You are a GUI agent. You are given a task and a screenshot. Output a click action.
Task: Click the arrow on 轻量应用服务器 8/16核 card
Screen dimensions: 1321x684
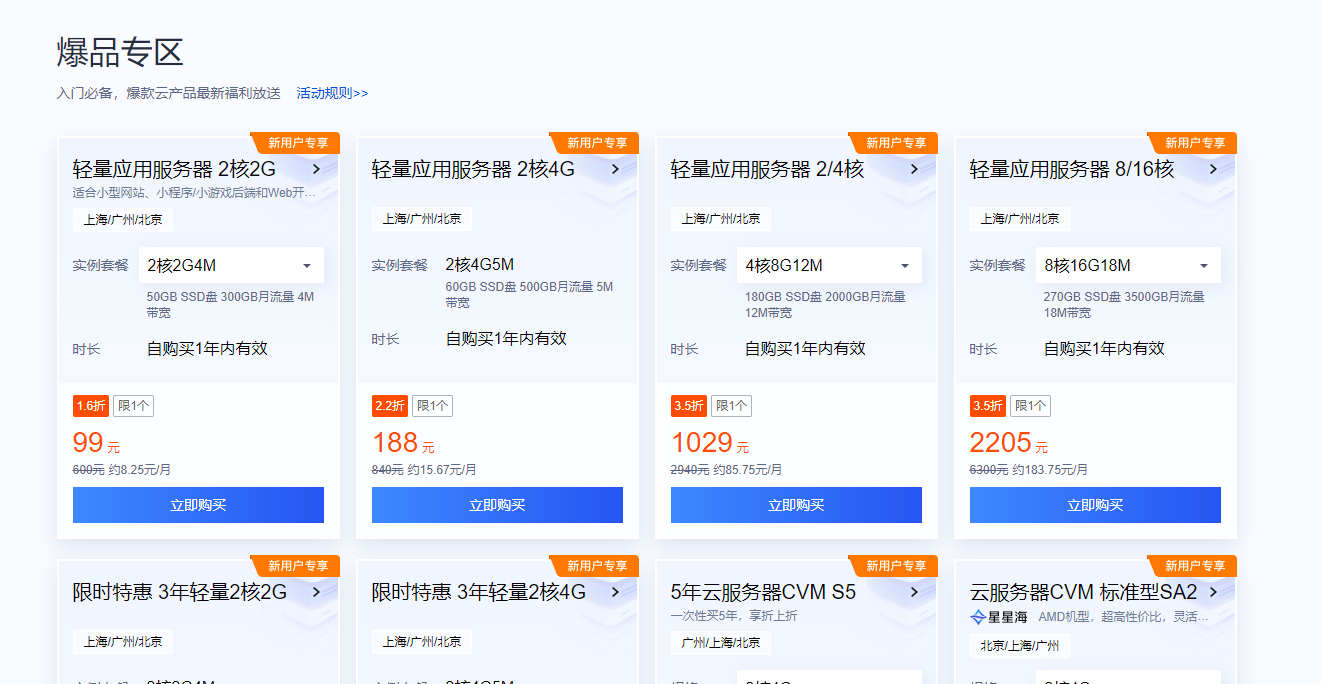[1212, 170]
